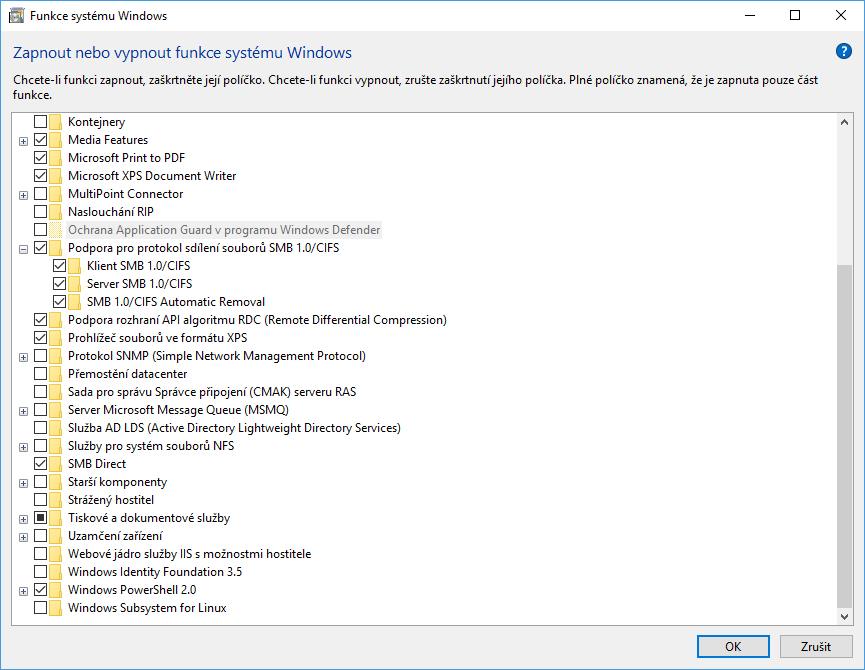Click folder icon beside Přemostění datacenter
865x670 pixels.
pos(55,374)
